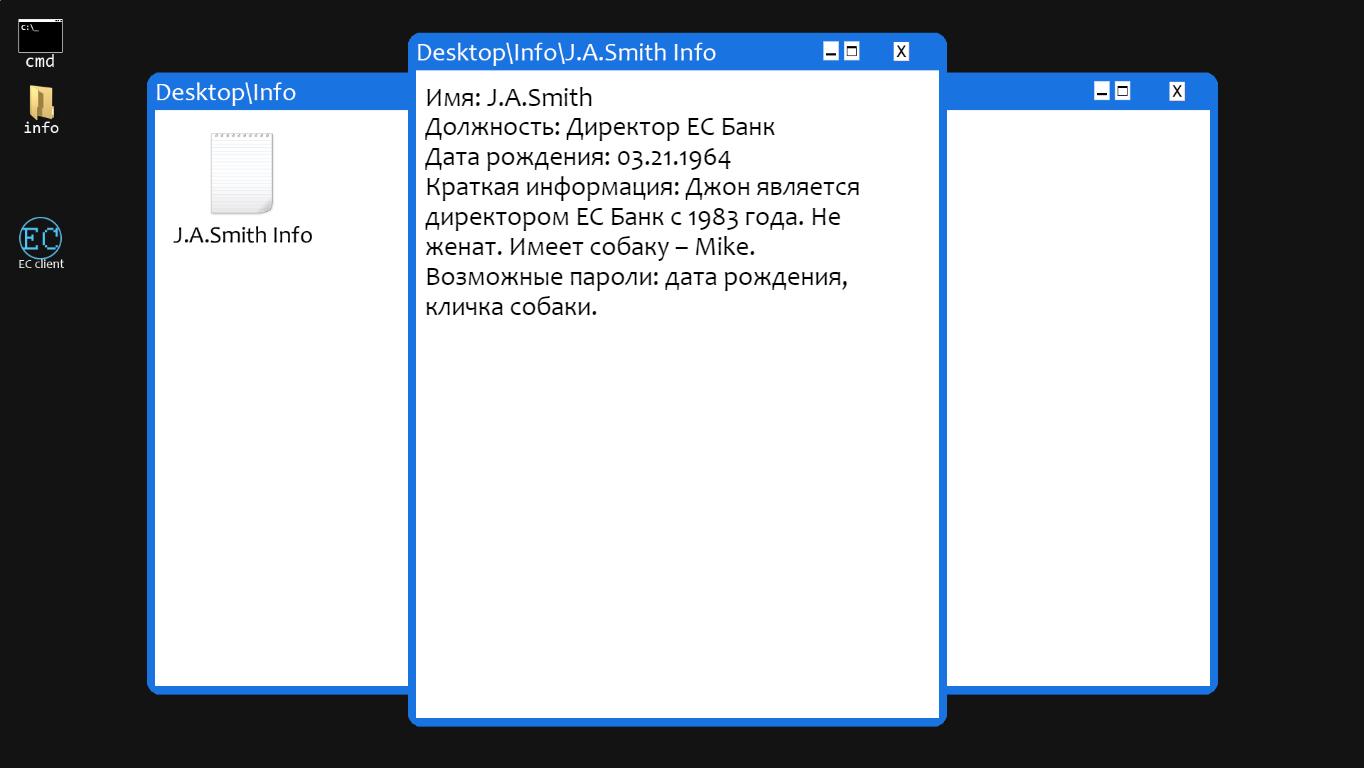The height and width of the screenshot is (768, 1364).
Task: Close the J.A.Smith Info document window
Action: point(901,52)
